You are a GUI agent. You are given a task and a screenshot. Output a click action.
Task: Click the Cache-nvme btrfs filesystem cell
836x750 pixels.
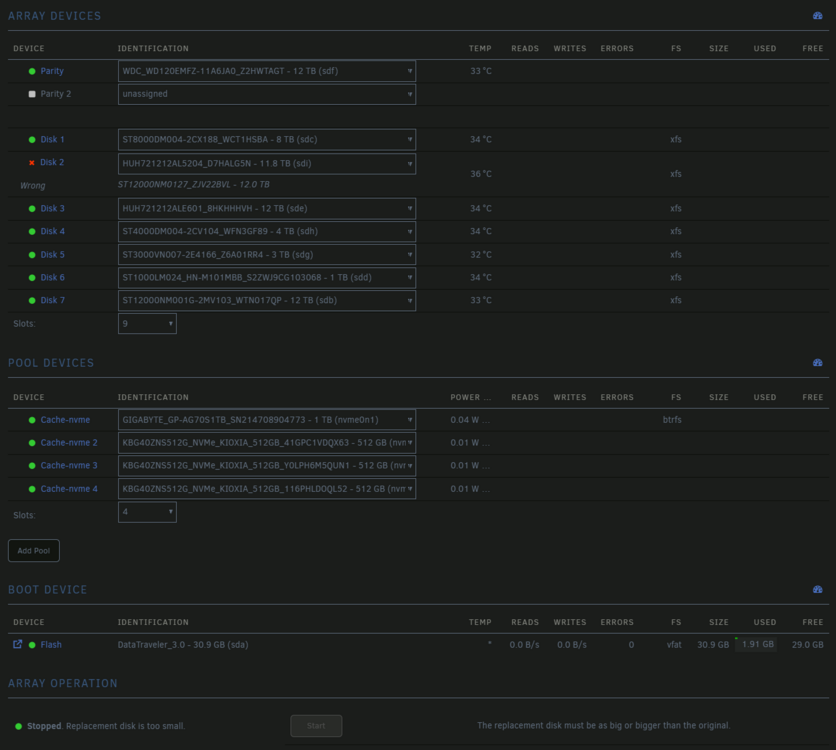(672, 420)
